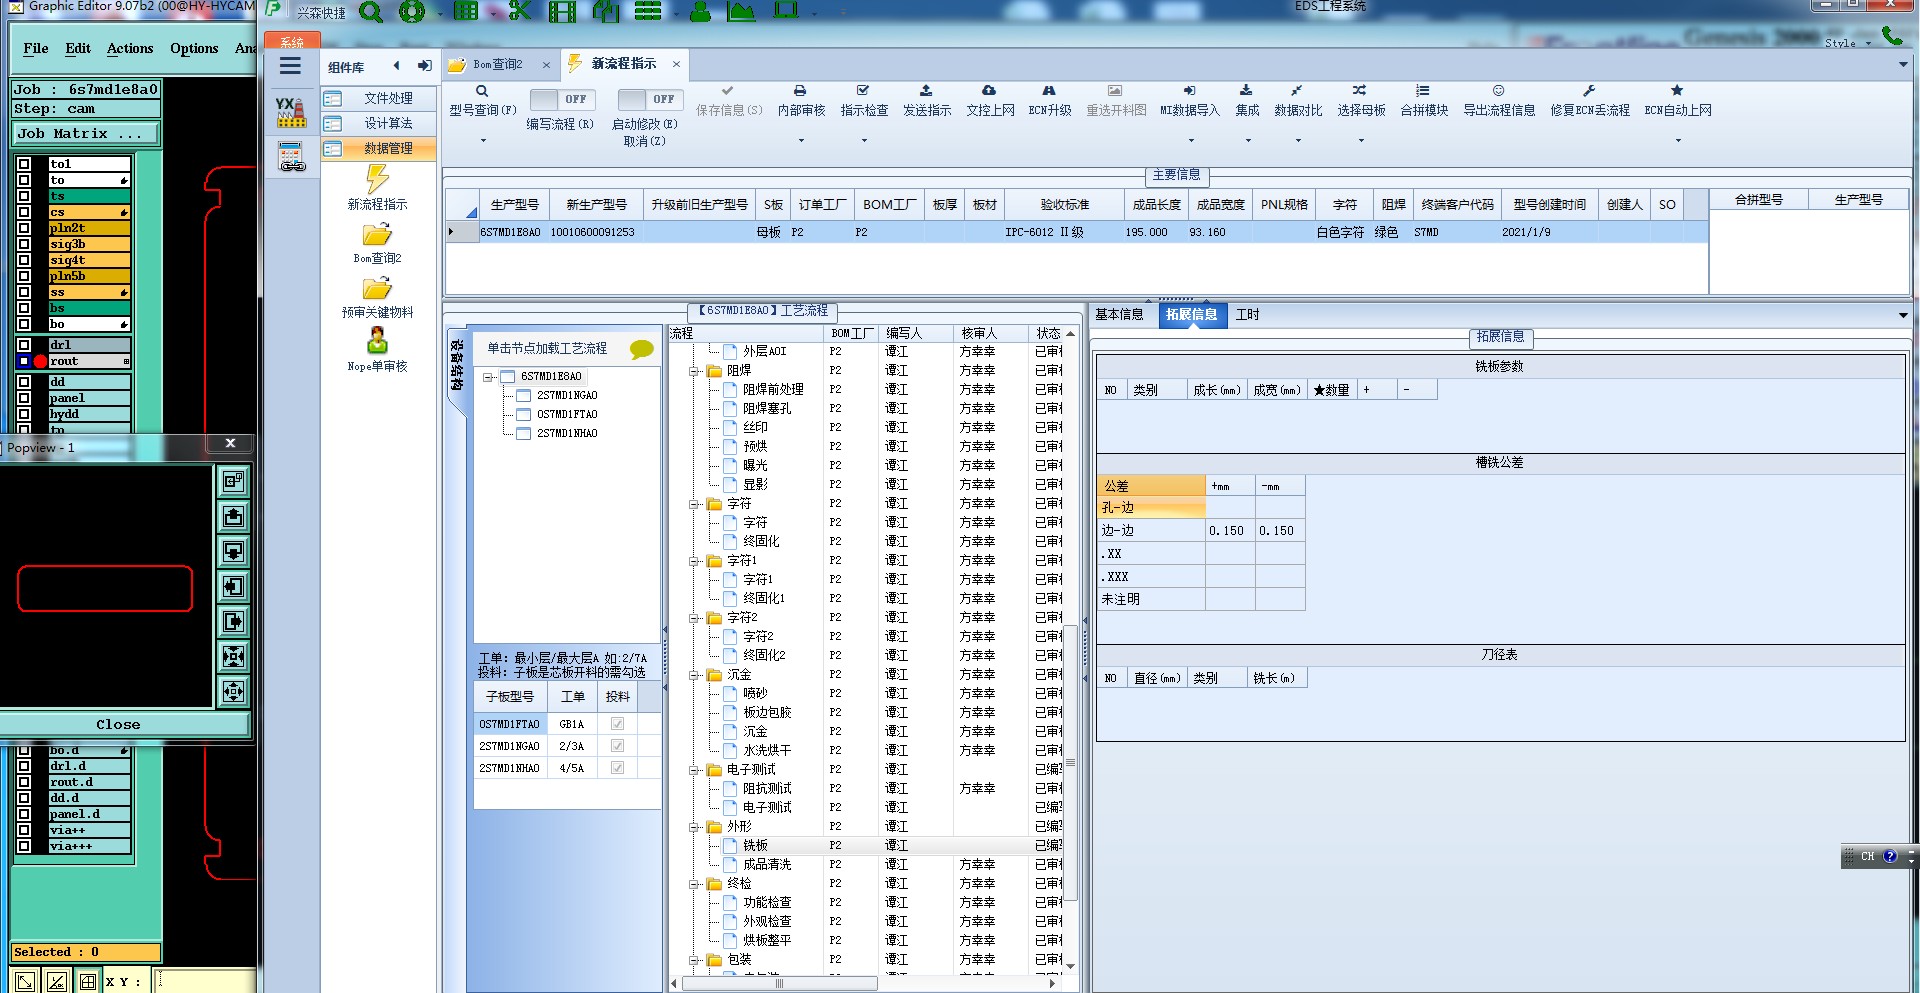Select the 数据管理 component button
This screenshot has width=1920, height=993.
click(x=380, y=148)
